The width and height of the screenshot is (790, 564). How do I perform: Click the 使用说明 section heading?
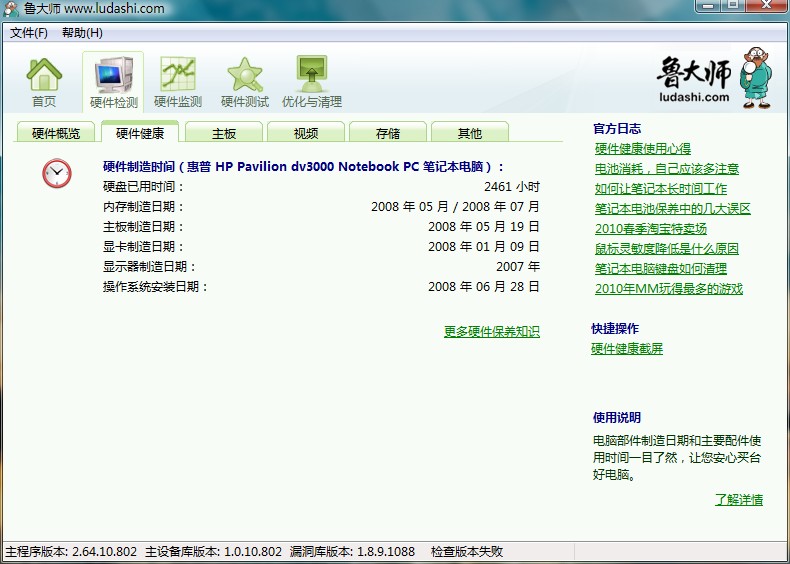pyautogui.click(x=617, y=417)
